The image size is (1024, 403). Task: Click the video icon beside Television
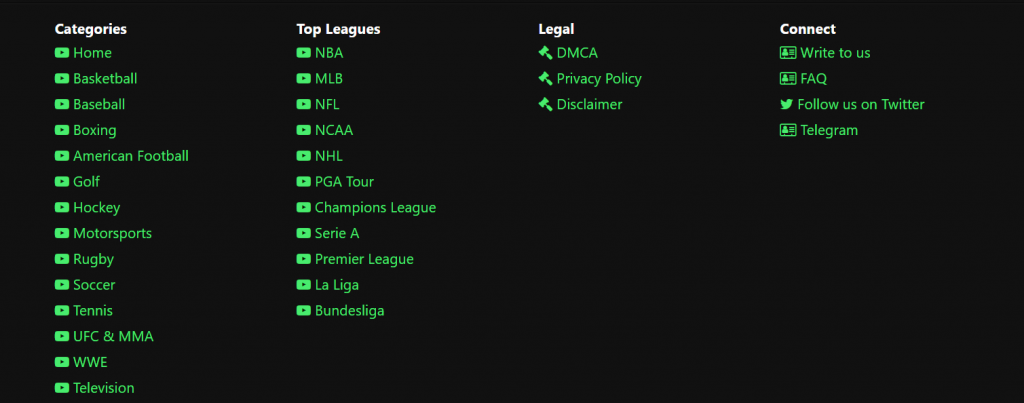coord(61,387)
